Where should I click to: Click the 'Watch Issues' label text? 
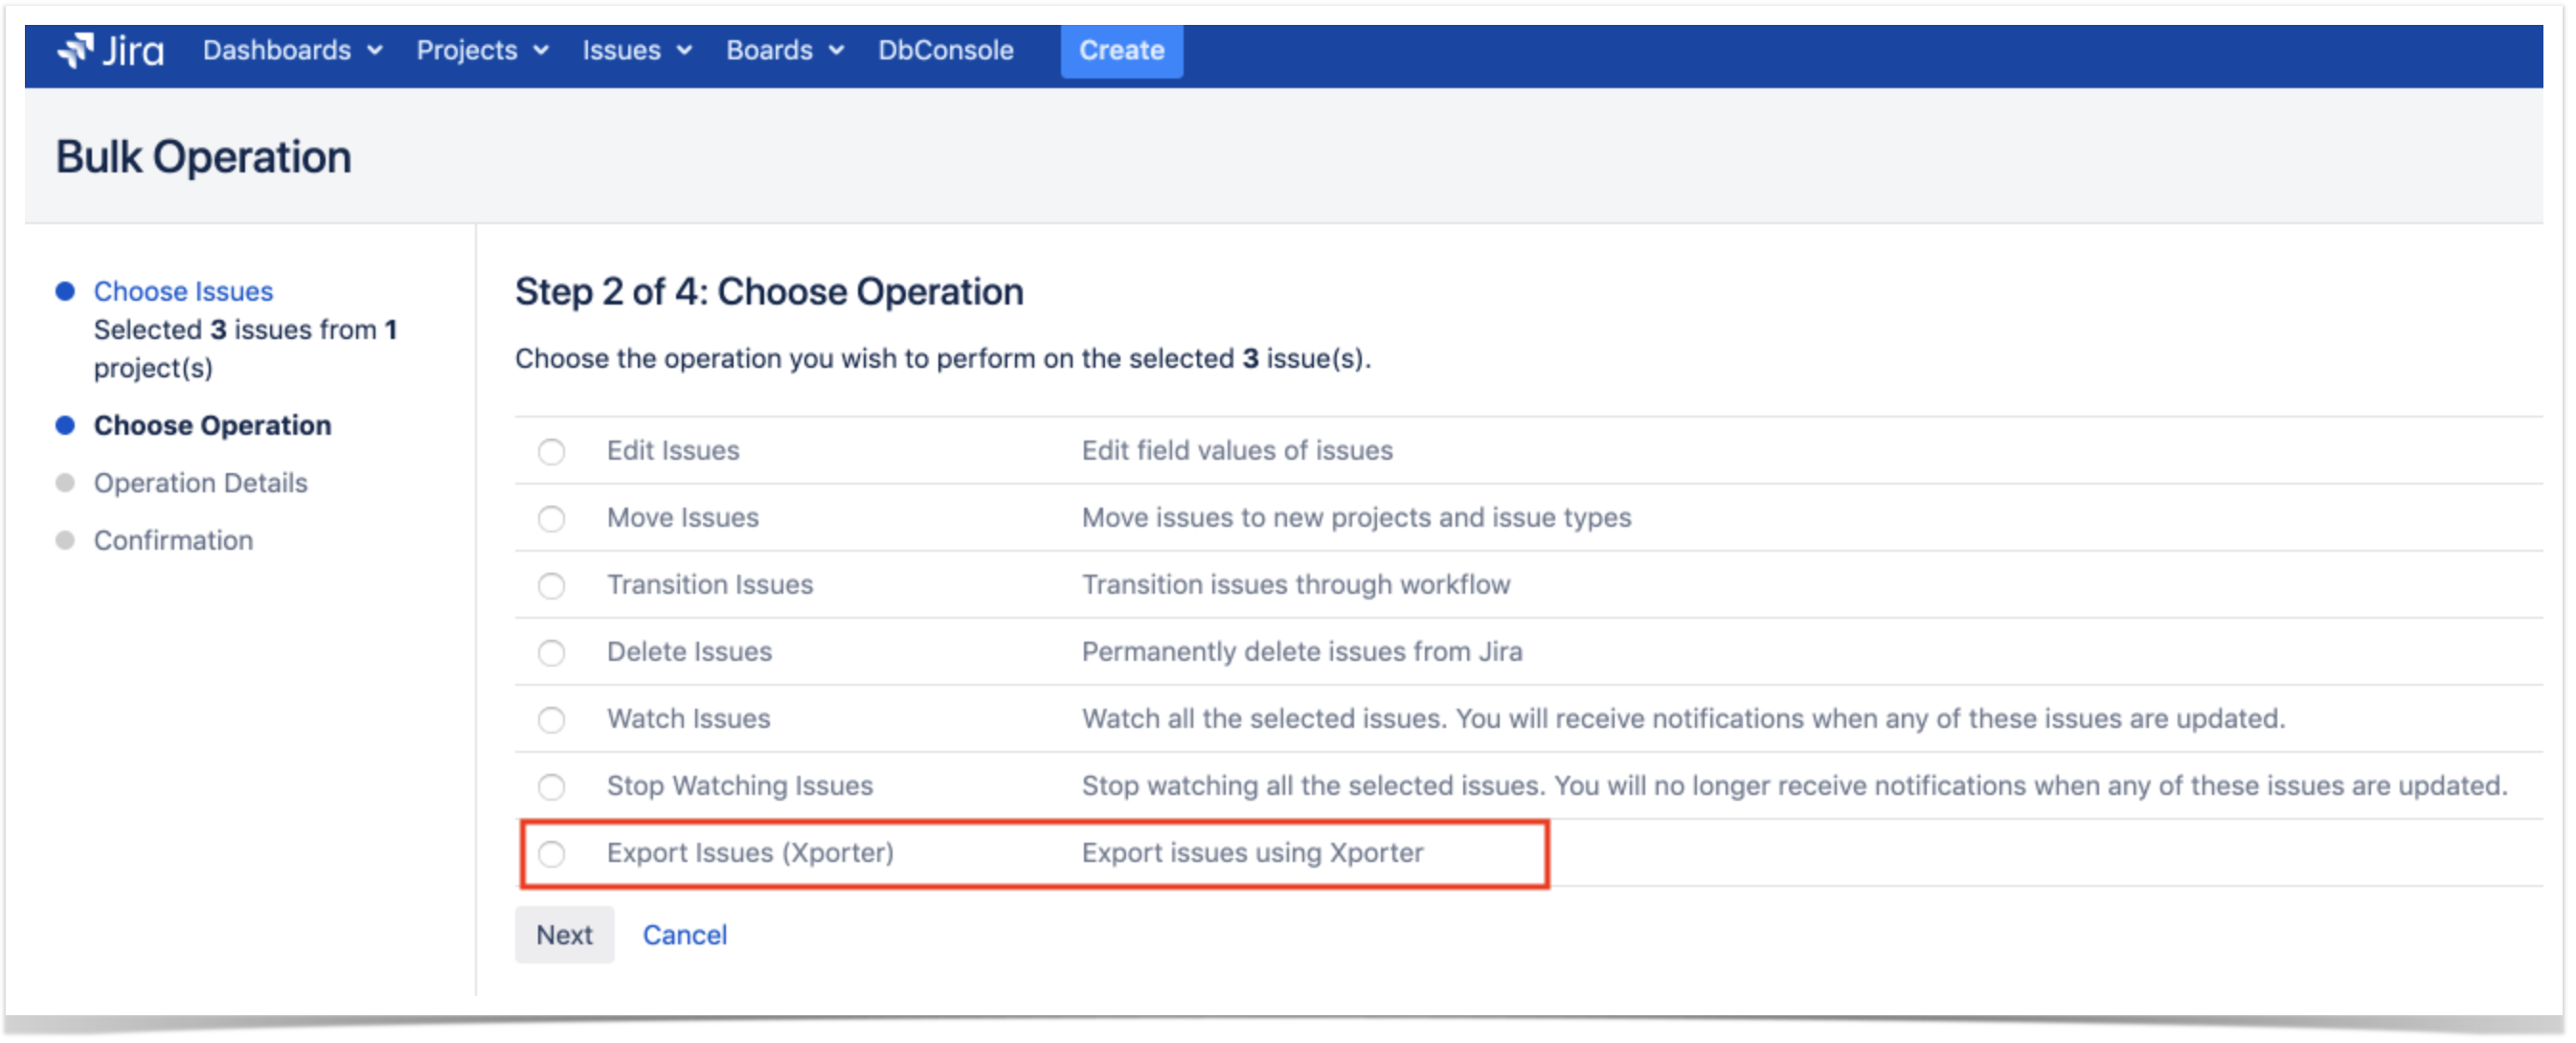click(x=688, y=718)
